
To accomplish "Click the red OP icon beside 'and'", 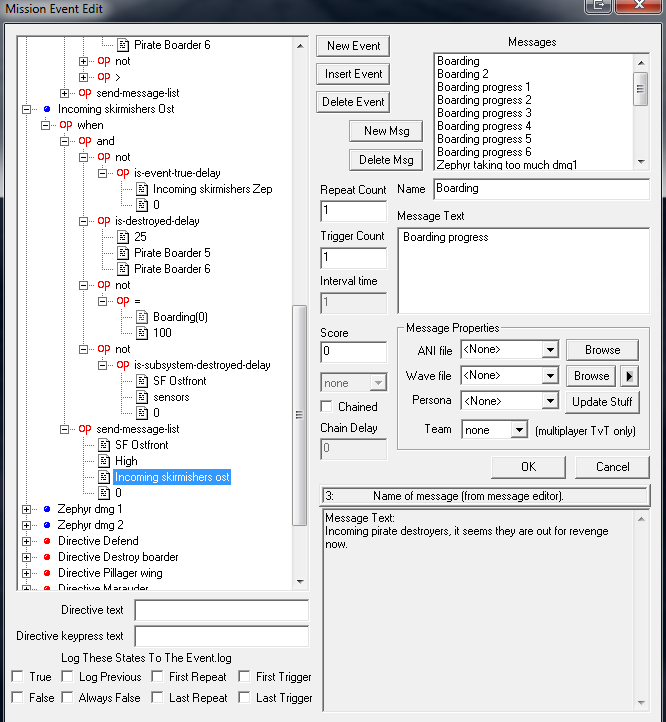I will [x=85, y=141].
